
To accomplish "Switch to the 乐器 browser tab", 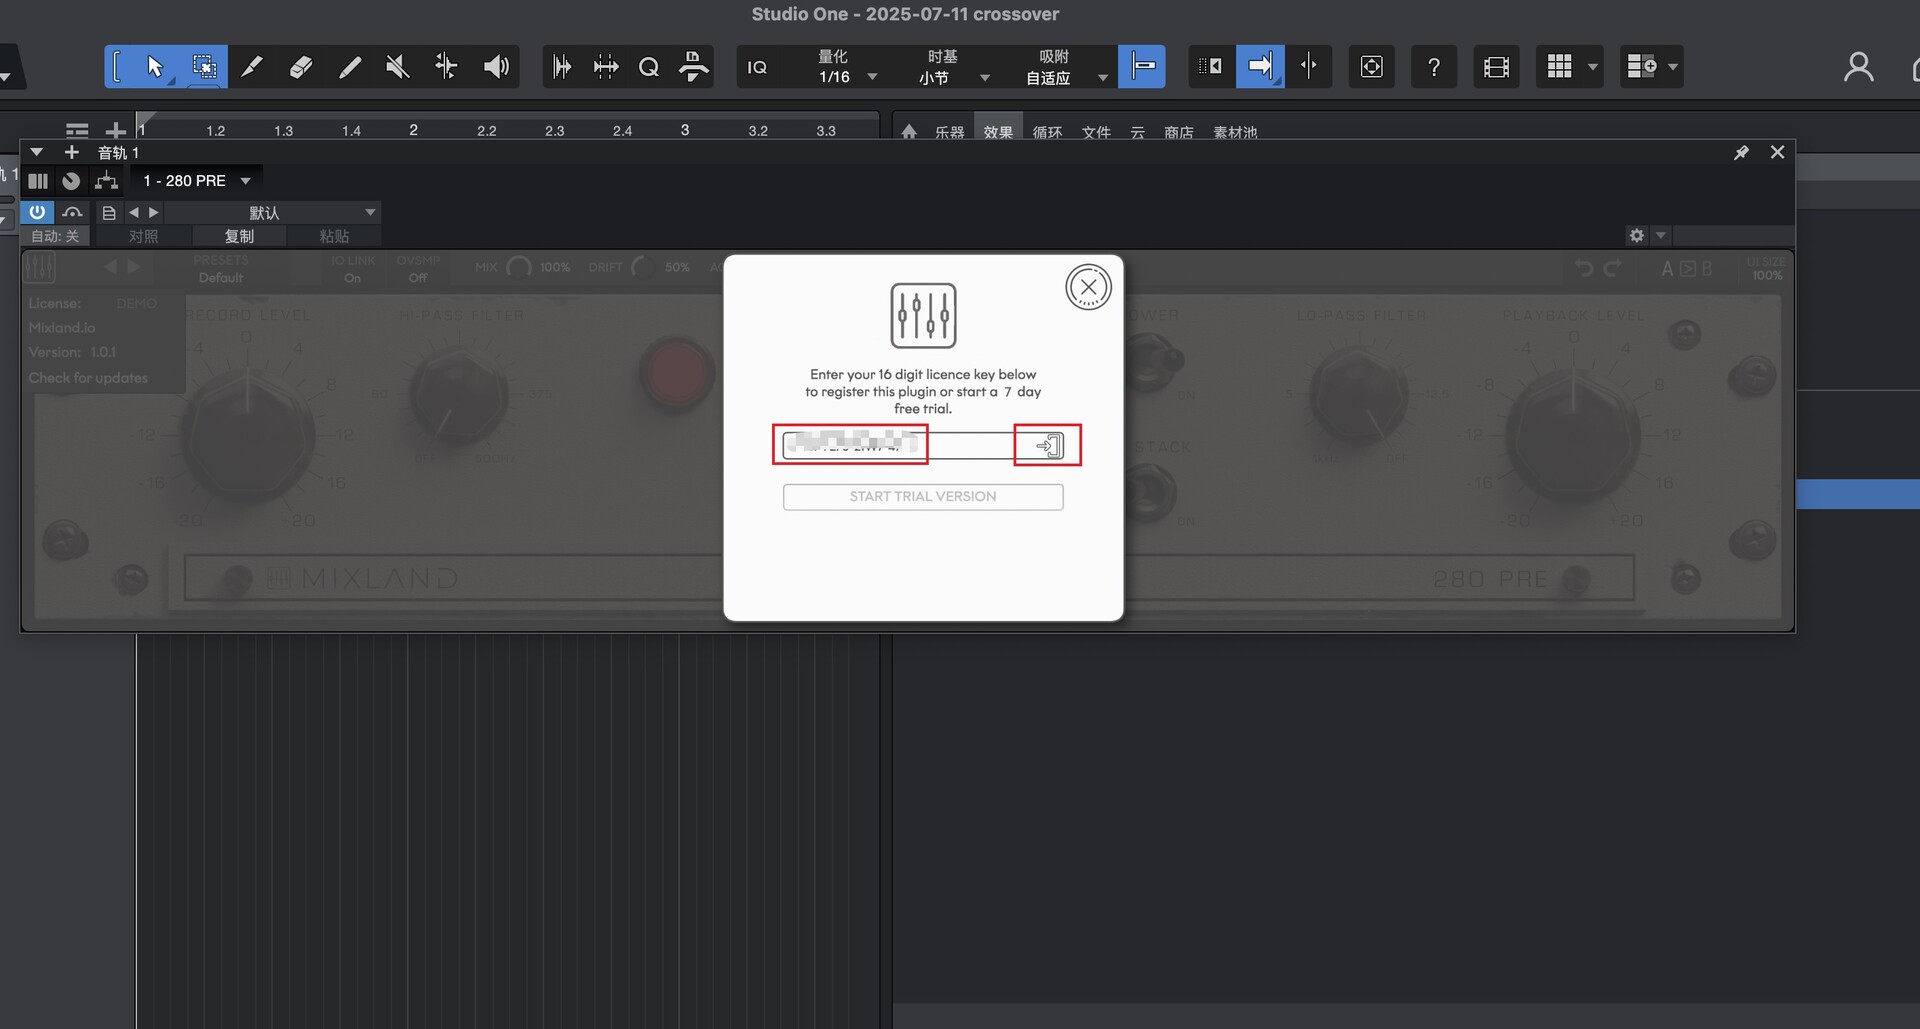I will (x=949, y=132).
